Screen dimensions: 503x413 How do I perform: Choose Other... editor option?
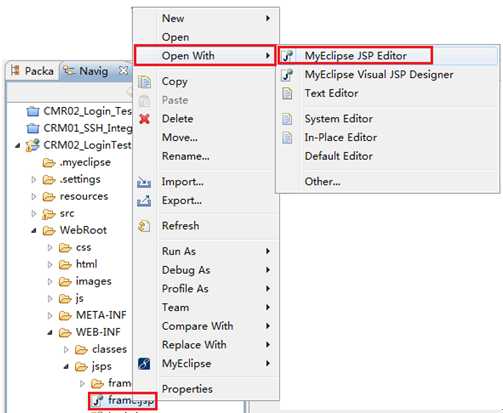(388, 182)
